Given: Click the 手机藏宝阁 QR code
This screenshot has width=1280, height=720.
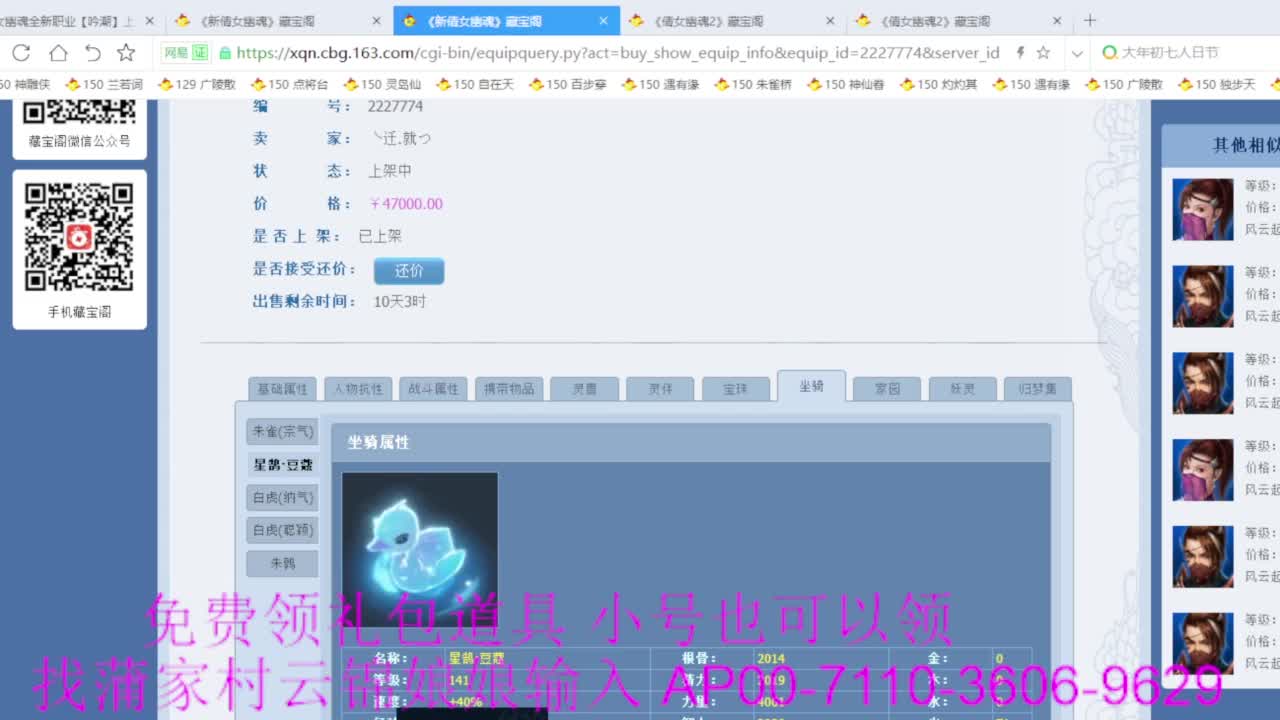Looking at the screenshot, I should pyautogui.click(x=79, y=235).
